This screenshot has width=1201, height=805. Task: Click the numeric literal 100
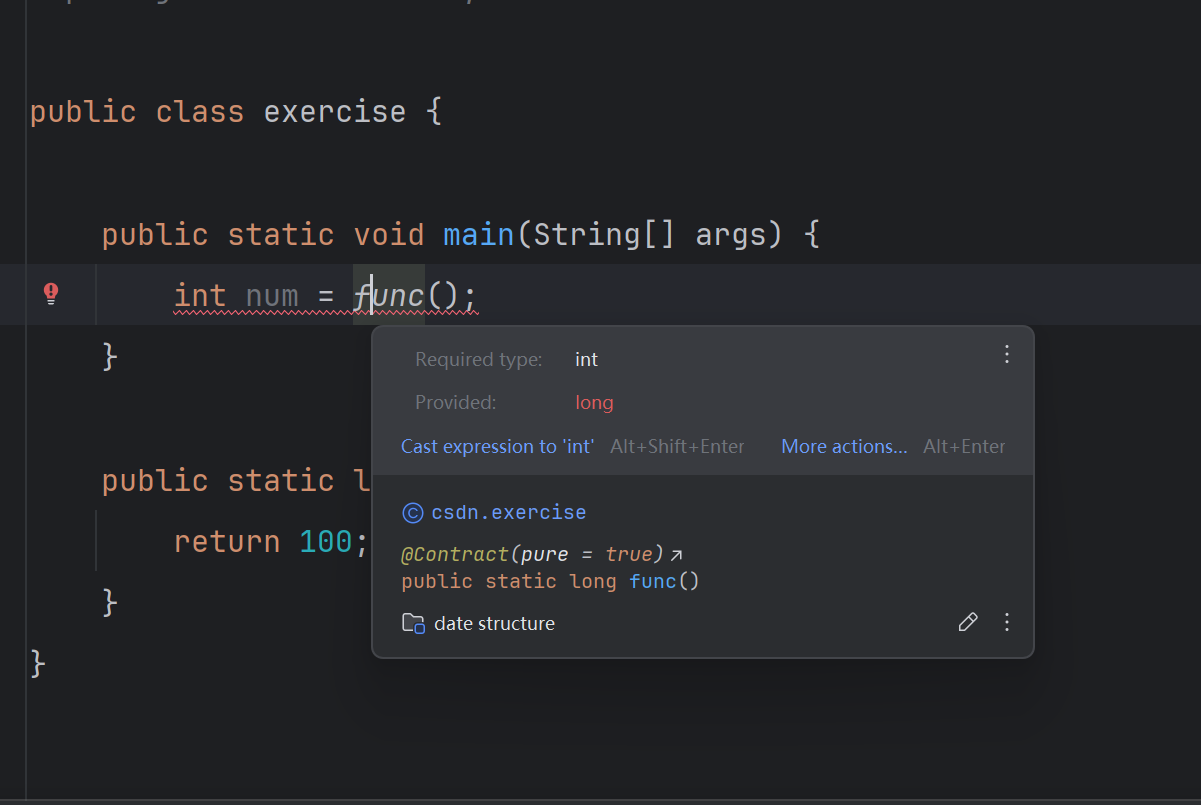(x=326, y=541)
